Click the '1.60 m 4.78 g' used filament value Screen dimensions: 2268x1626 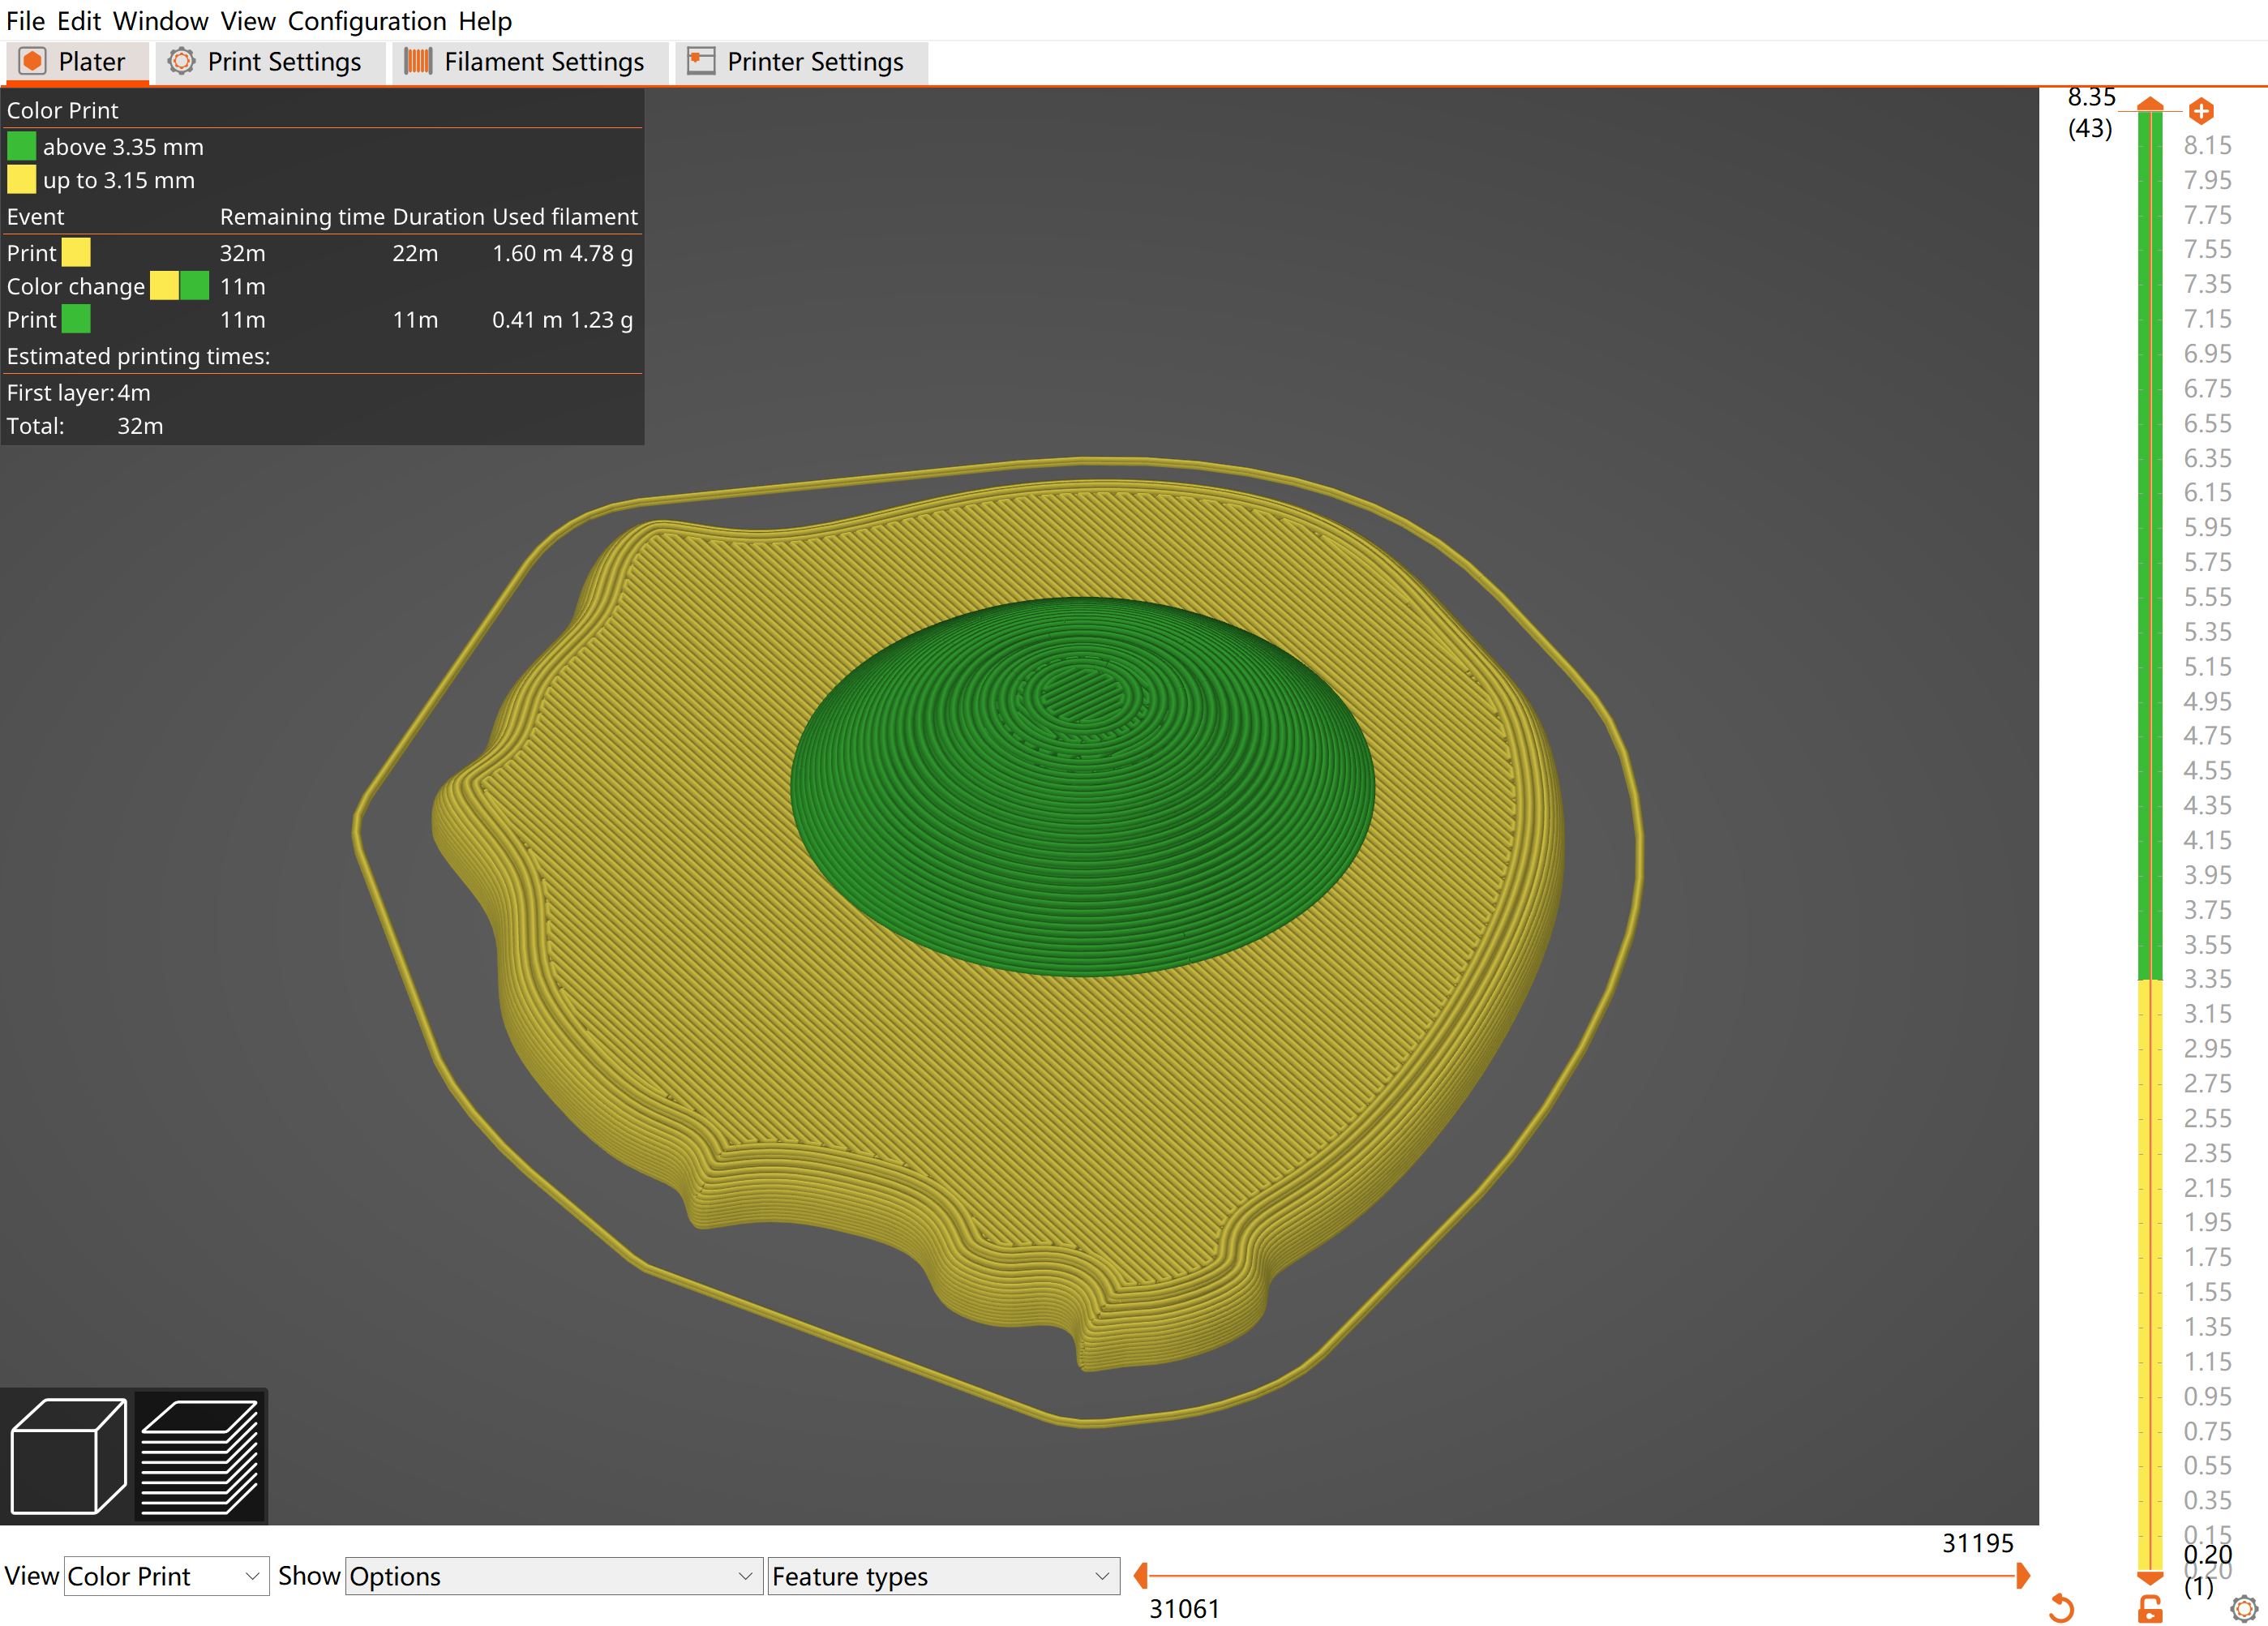(562, 253)
